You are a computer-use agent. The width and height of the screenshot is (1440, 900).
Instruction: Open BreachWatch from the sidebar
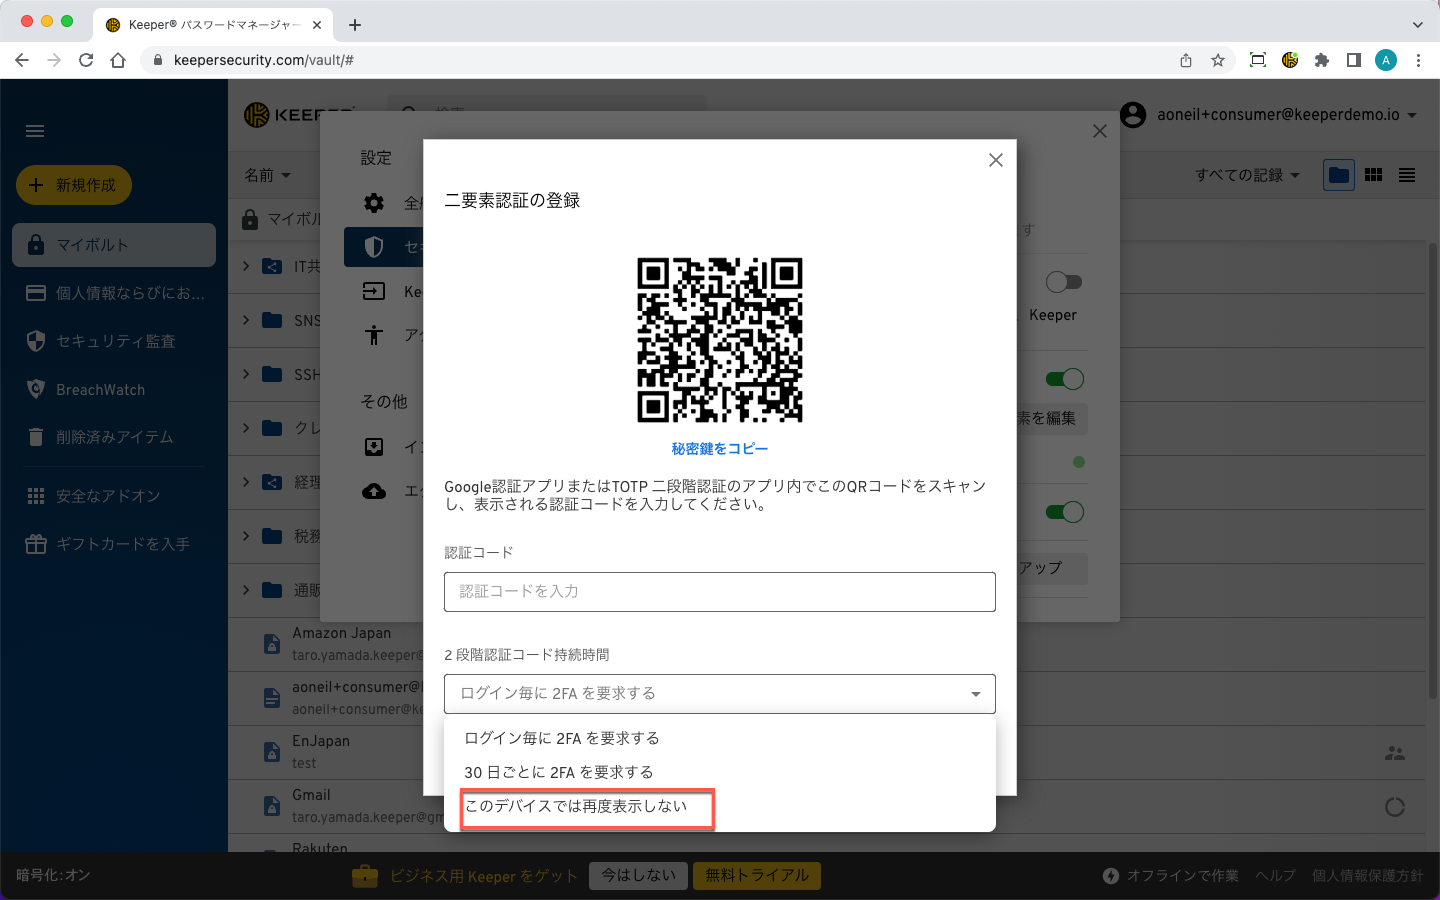click(x=100, y=390)
